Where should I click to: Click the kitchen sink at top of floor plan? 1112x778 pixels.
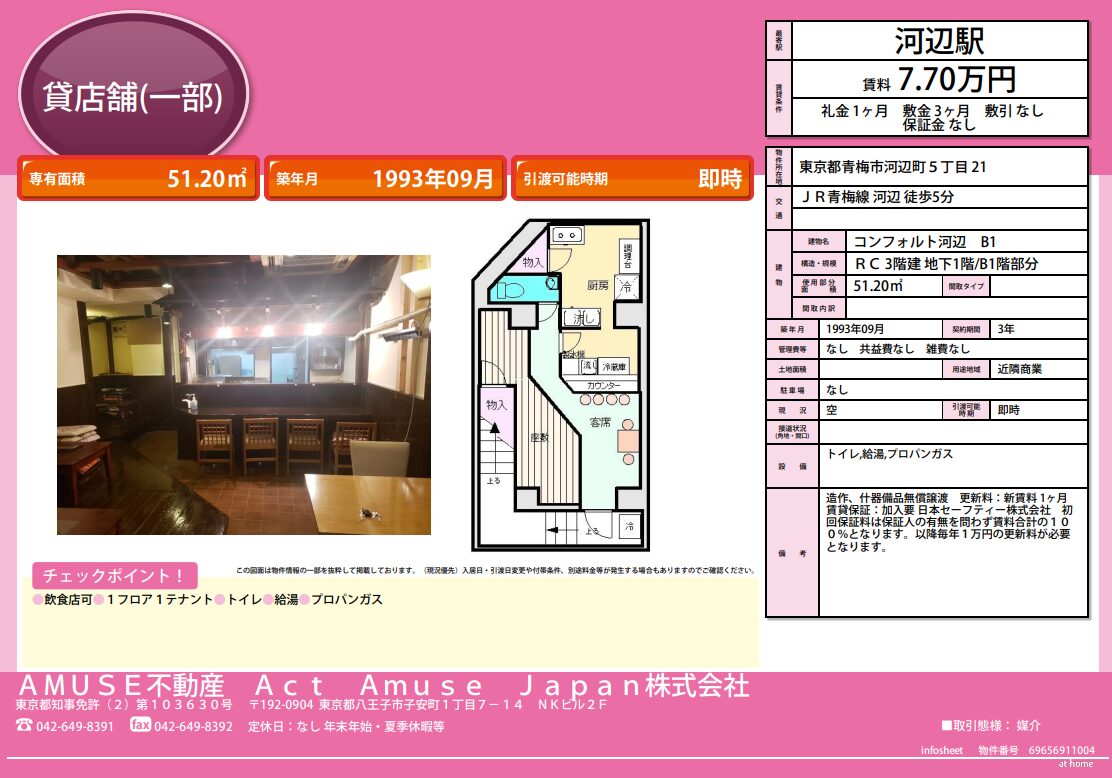[568, 236]
